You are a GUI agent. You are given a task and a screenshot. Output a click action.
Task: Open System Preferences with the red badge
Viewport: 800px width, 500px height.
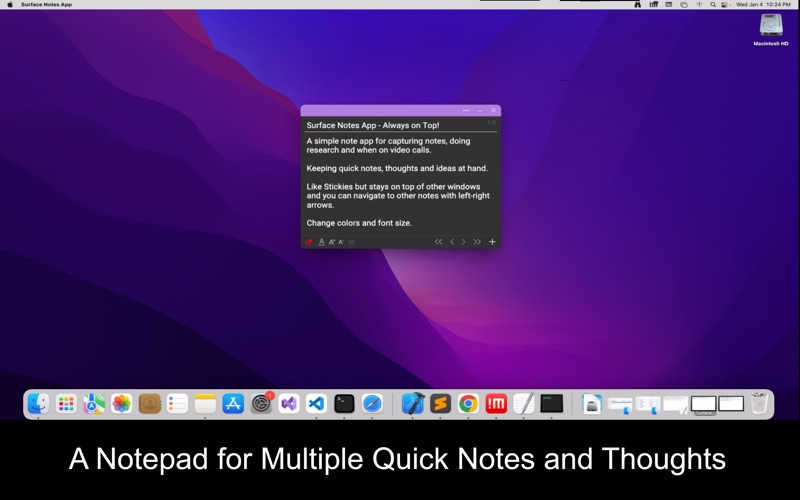(261, 404)
